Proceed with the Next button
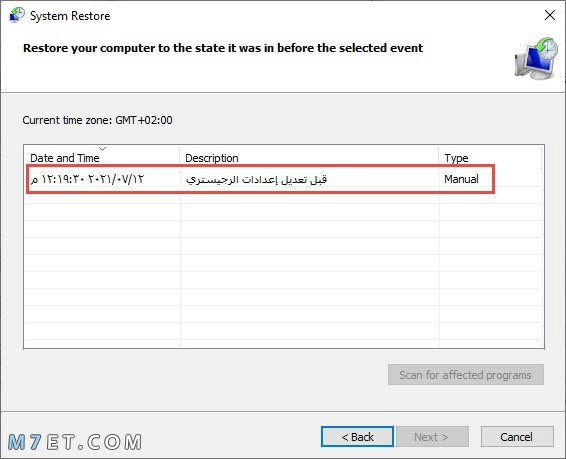566x459 pixels. click(x=432, y=437)
